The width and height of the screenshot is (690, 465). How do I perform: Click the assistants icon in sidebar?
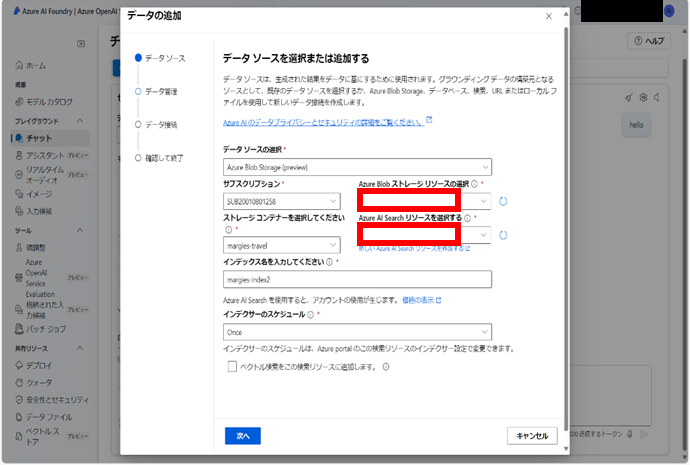[x=19, y=155]
